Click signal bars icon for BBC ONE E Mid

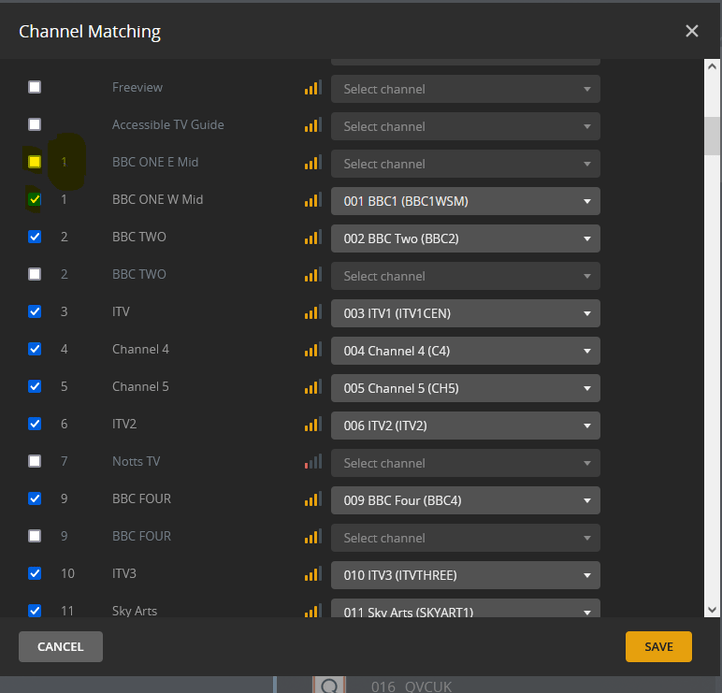[x=313, y=162]
